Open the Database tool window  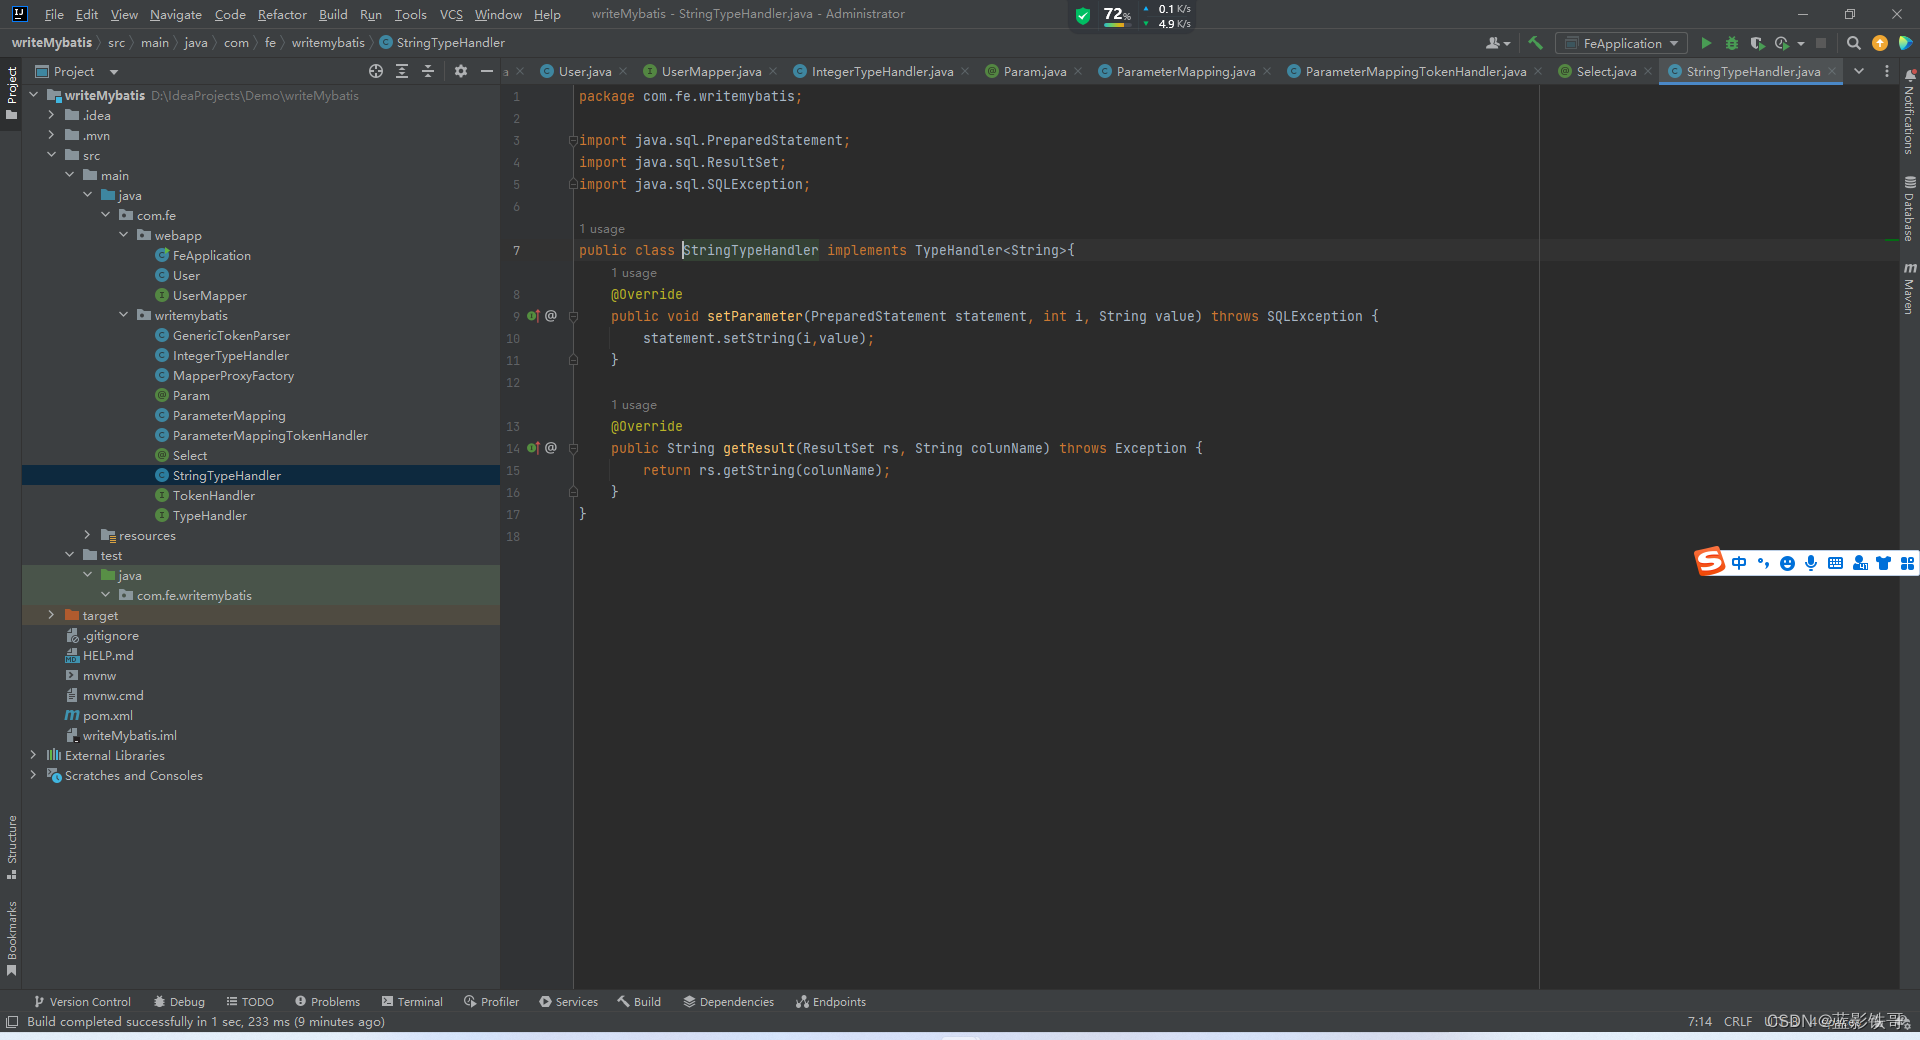1909,208
